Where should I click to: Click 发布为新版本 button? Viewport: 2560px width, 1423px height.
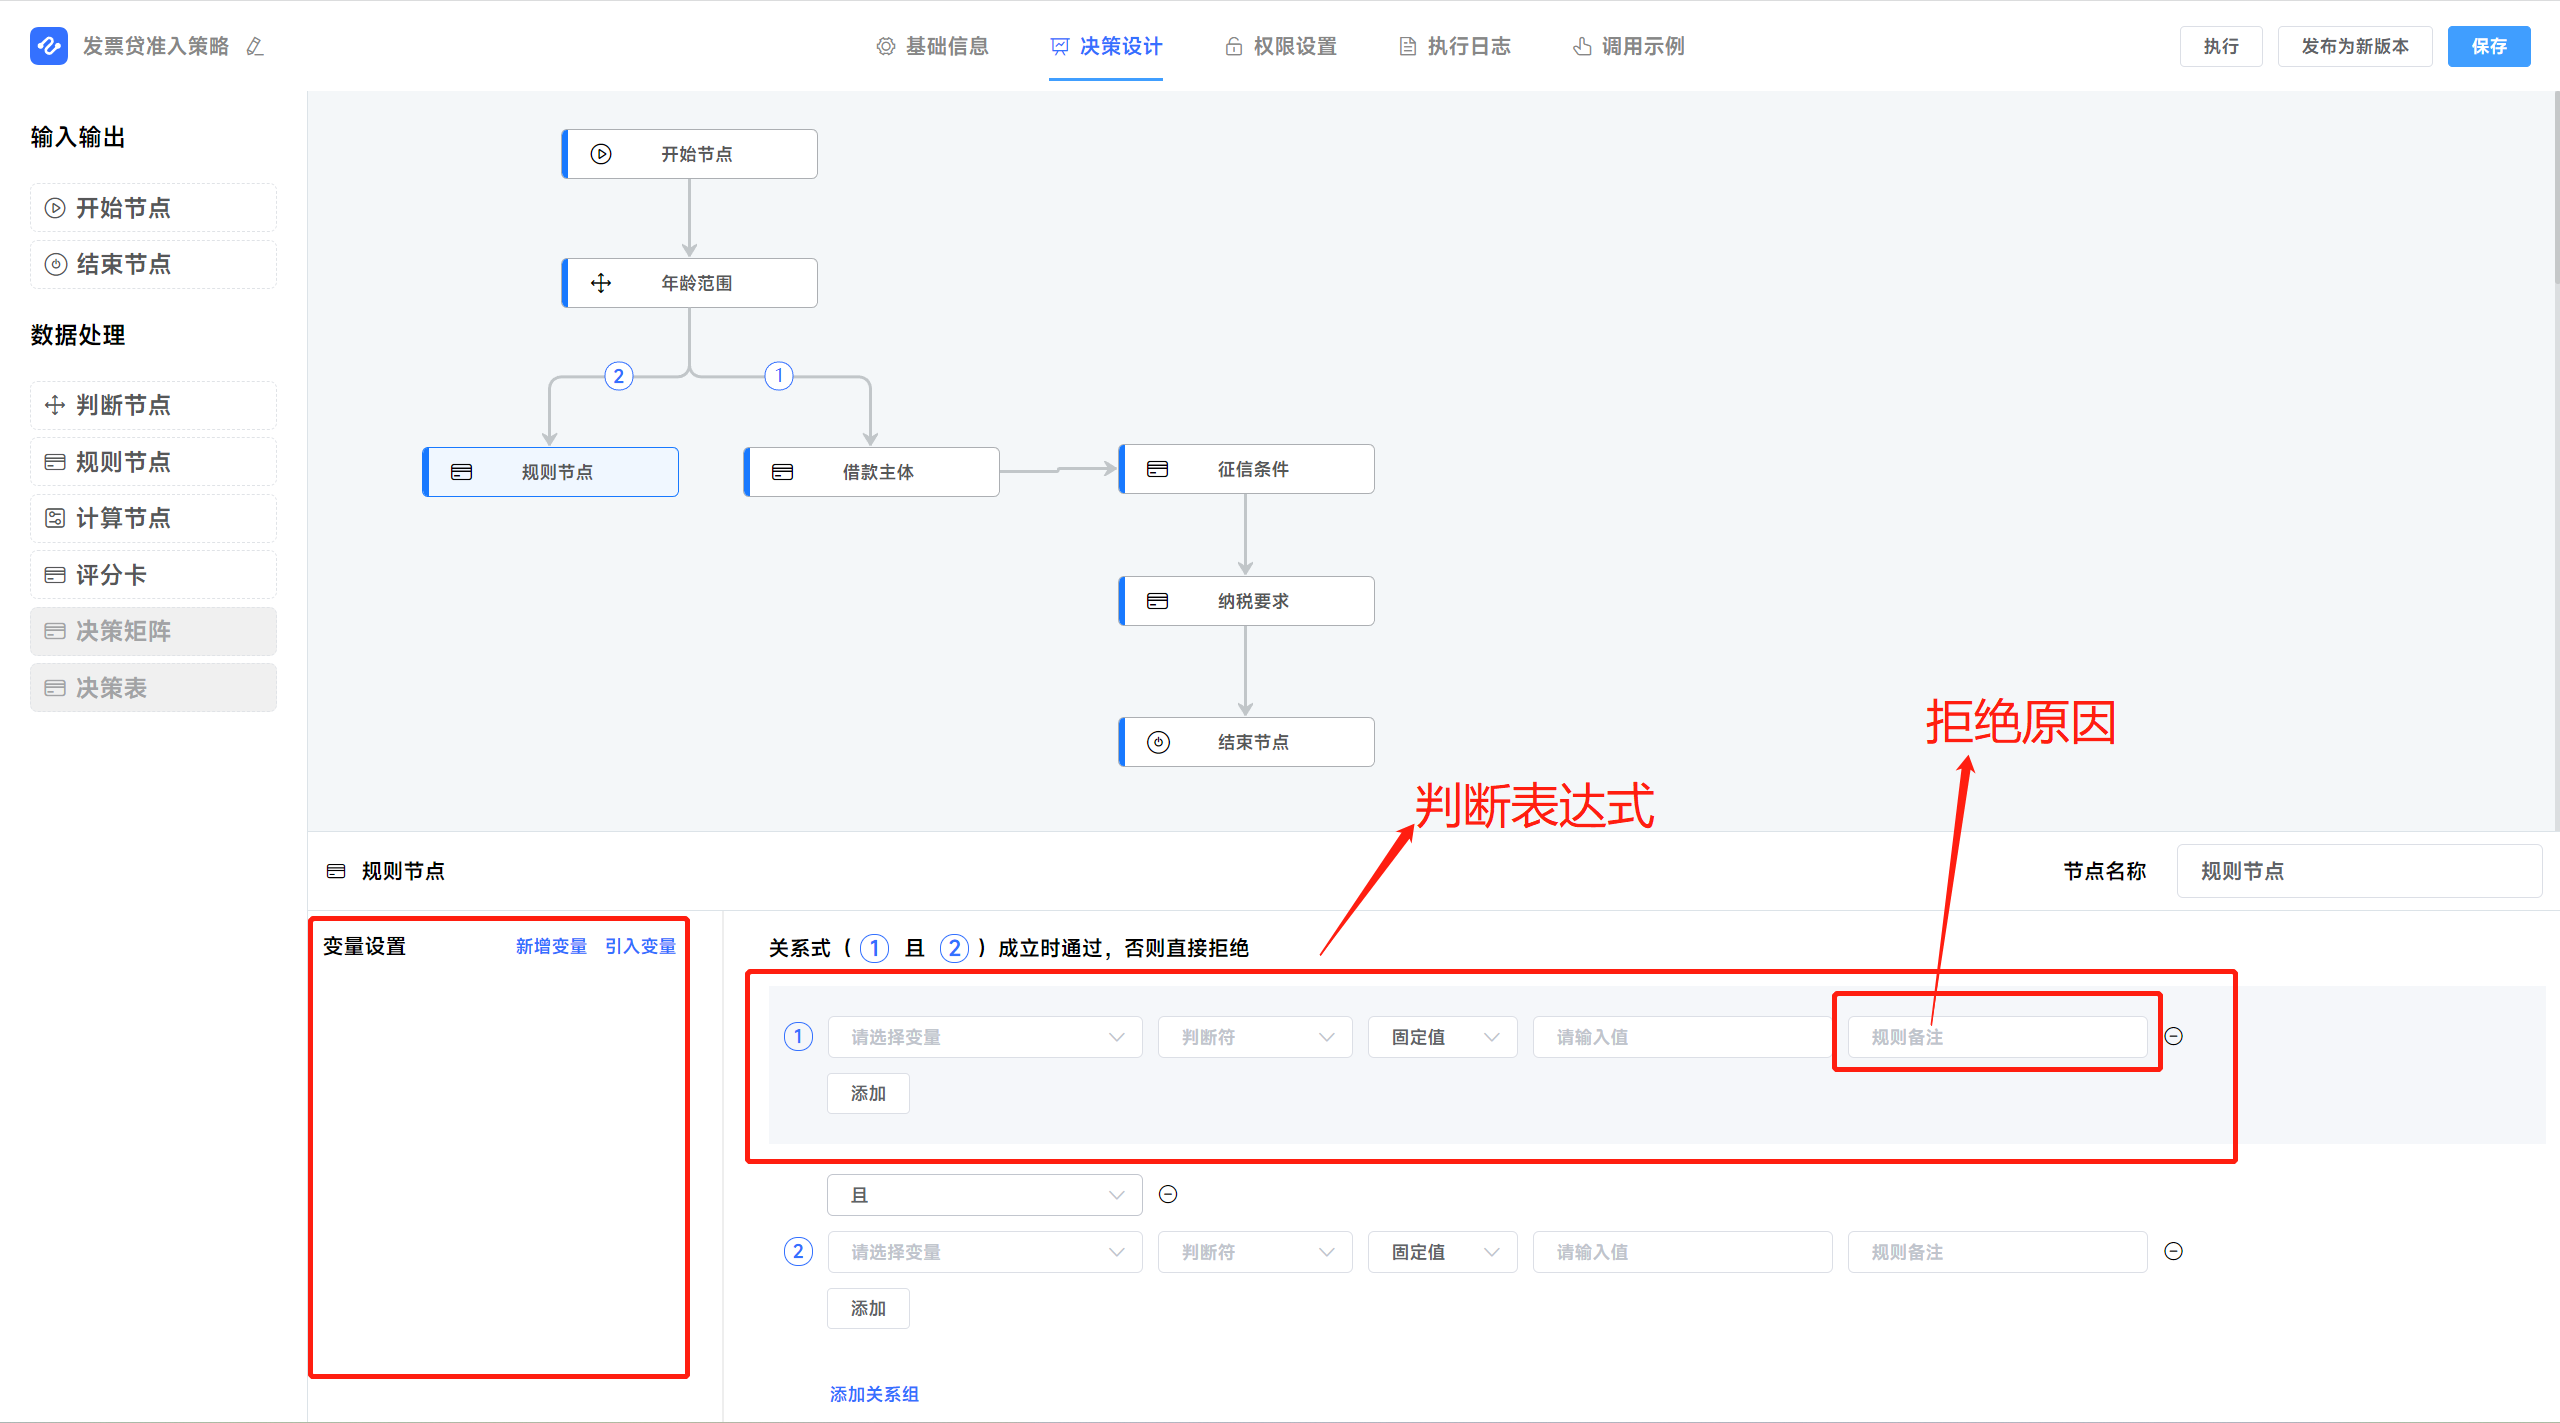click(x=2355, y=46)
